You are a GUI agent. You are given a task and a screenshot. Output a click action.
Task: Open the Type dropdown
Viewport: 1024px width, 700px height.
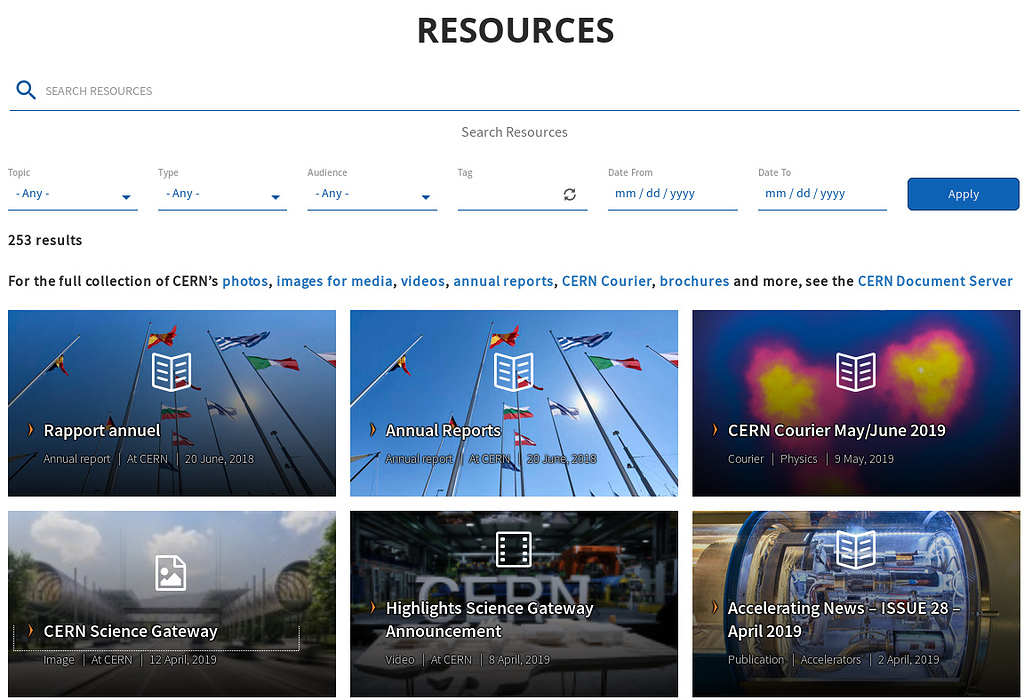(x=222, y=193)
